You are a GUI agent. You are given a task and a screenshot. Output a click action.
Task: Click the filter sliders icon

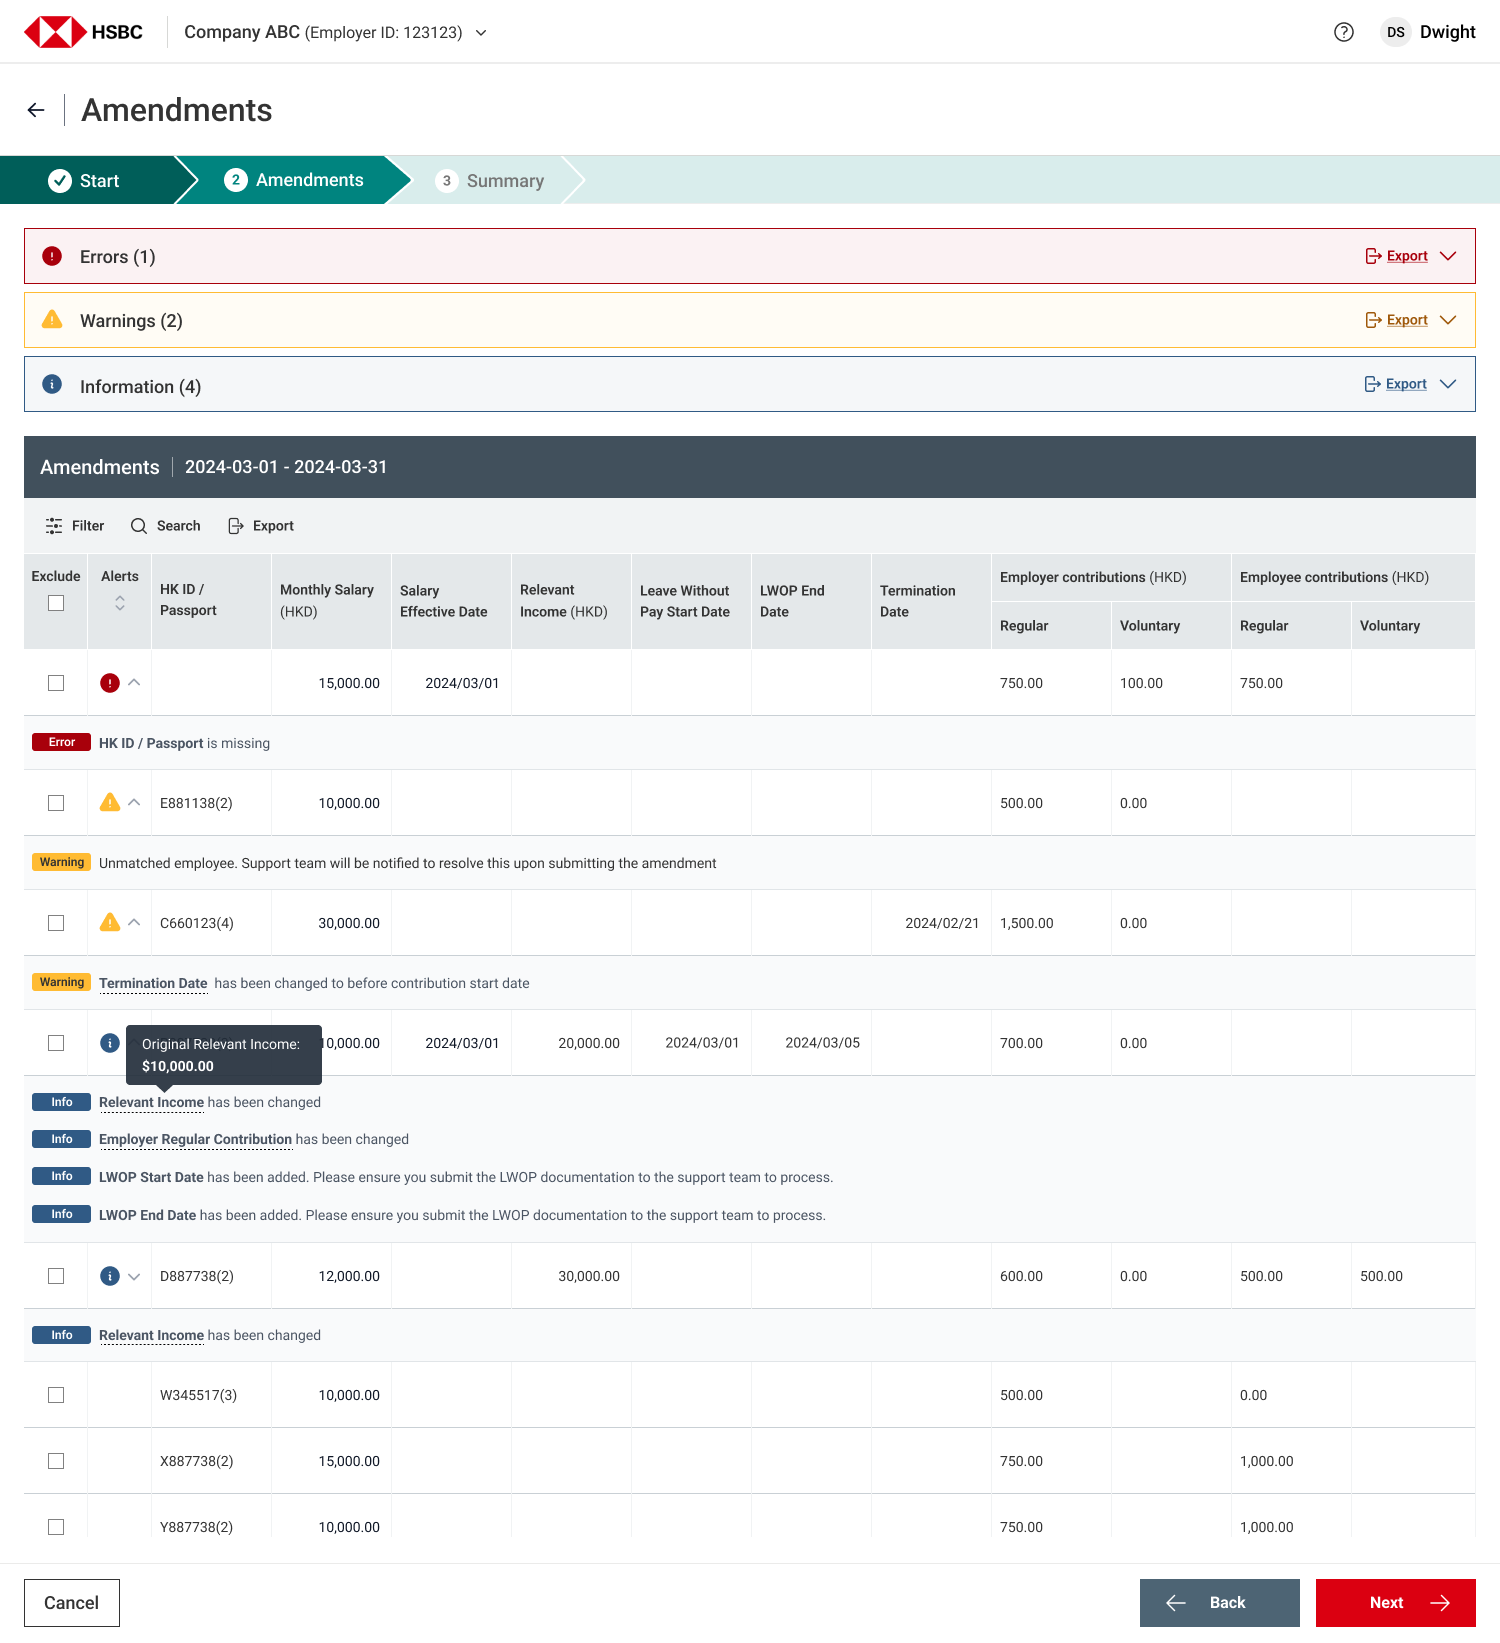click(x=54, y=526)
